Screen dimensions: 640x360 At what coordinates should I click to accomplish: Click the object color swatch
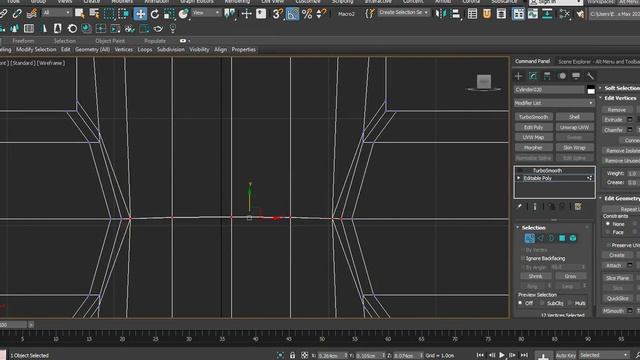click(591, 90)
